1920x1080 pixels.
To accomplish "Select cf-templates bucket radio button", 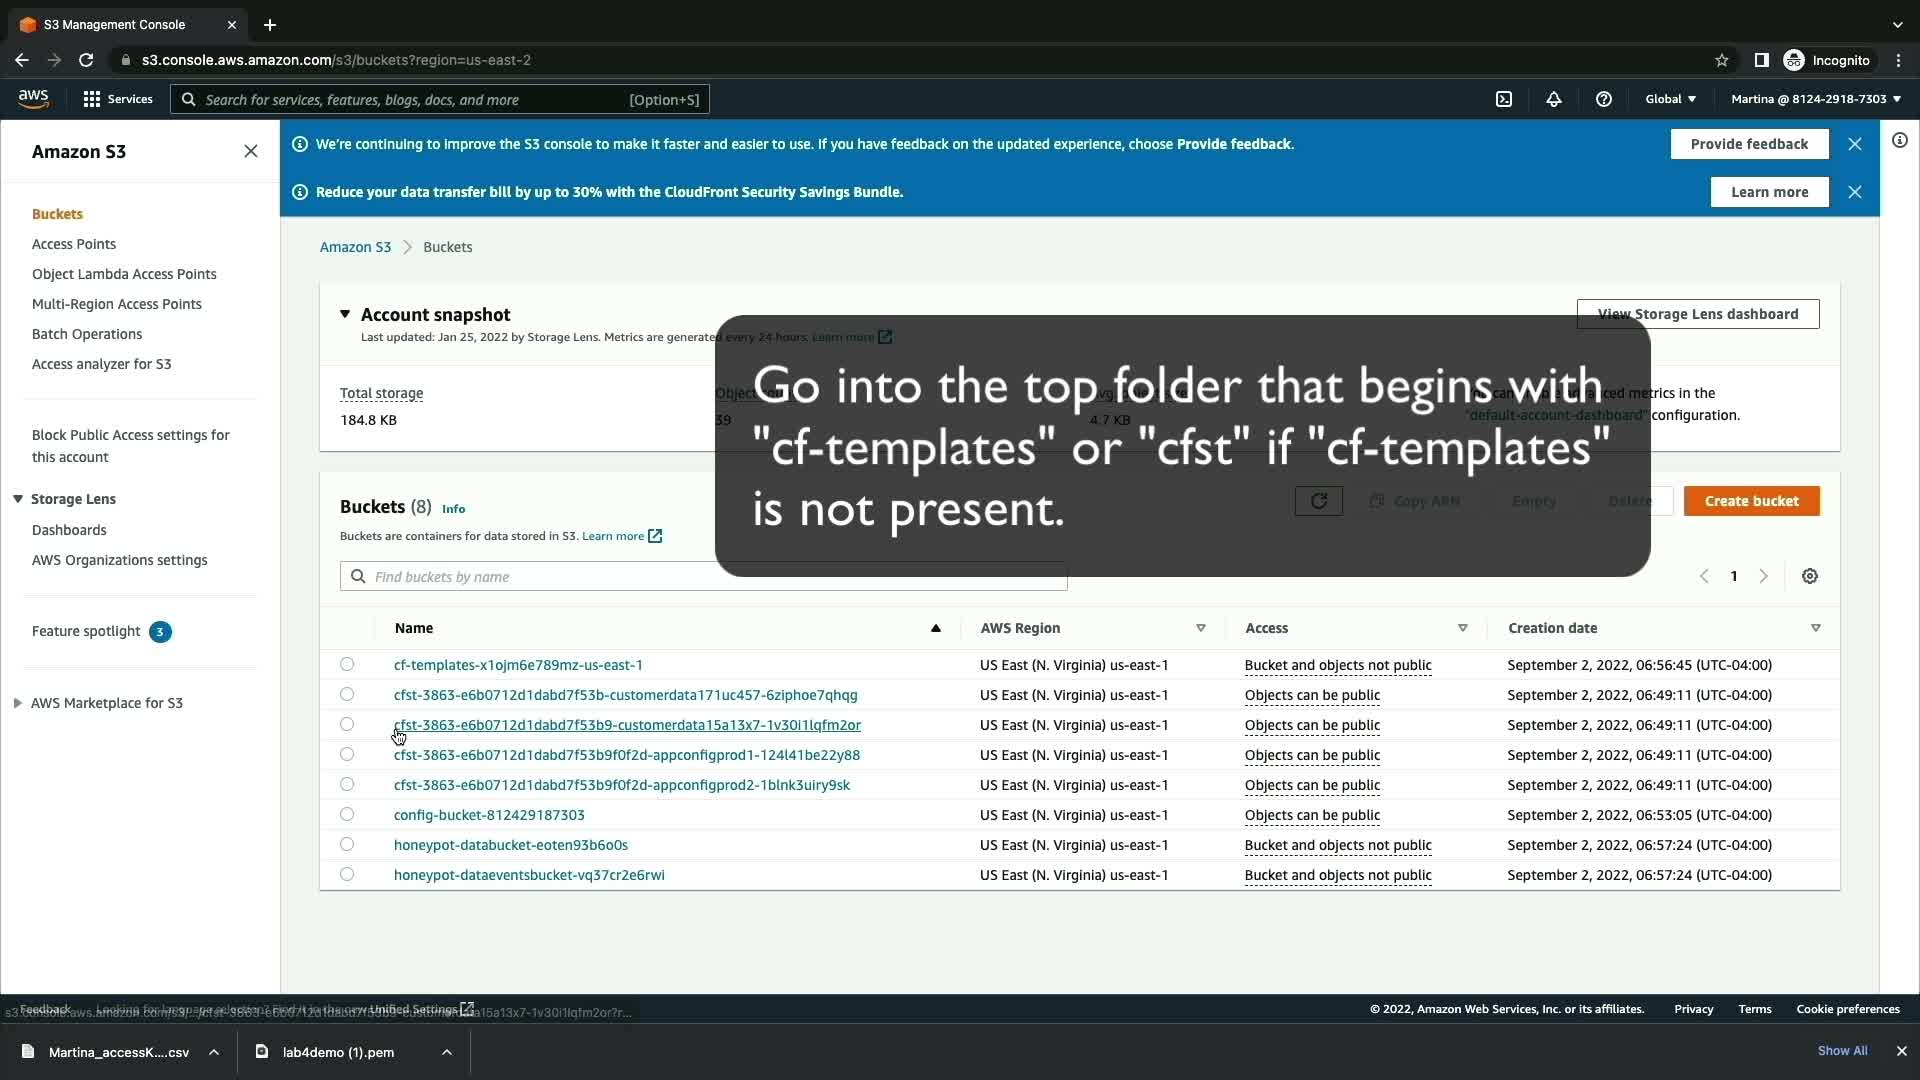I will 347,664.
